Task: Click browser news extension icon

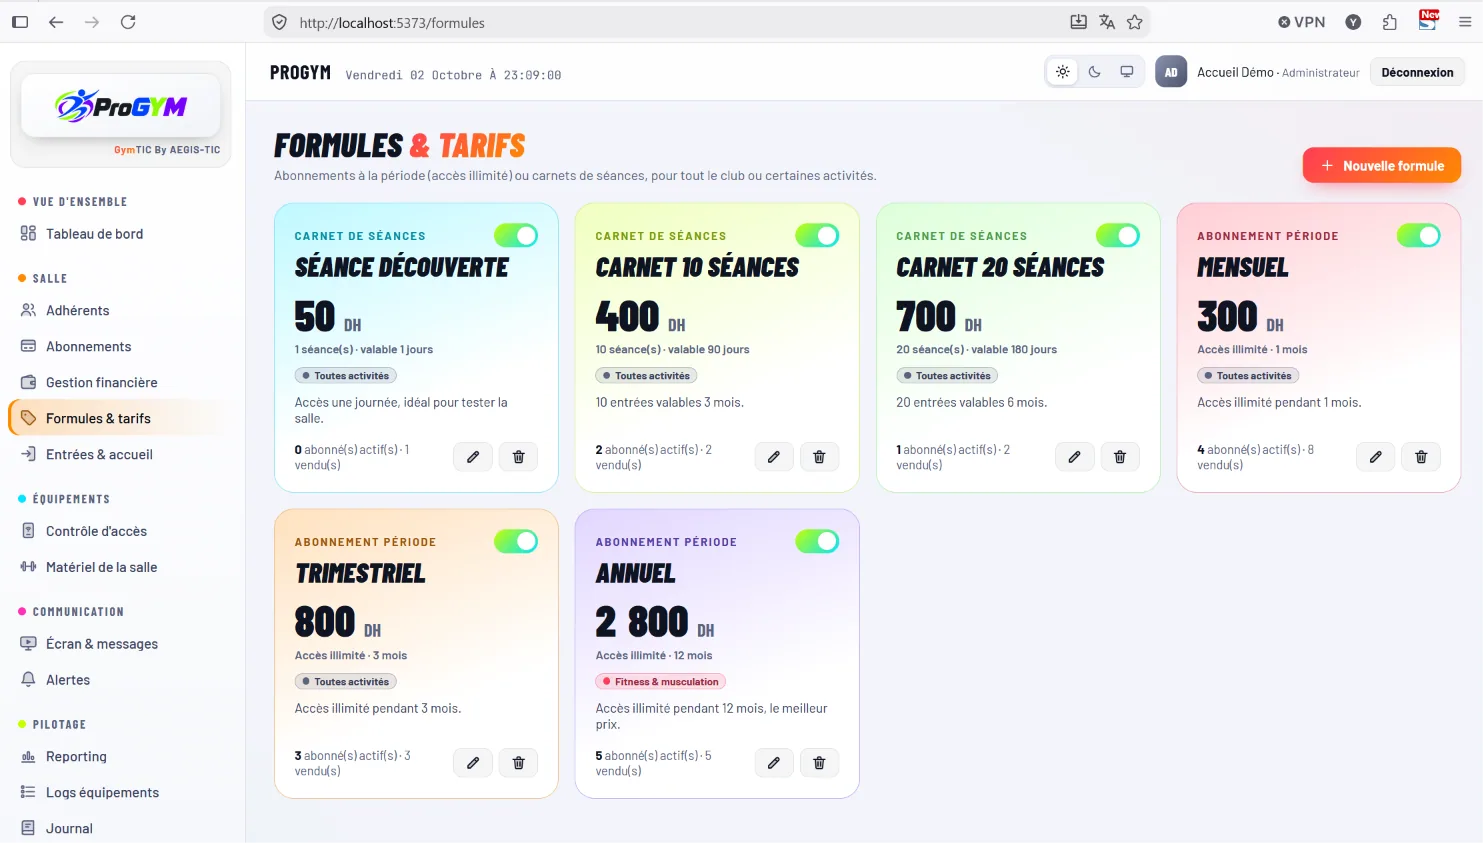Action: click(x=1428, y=21)
